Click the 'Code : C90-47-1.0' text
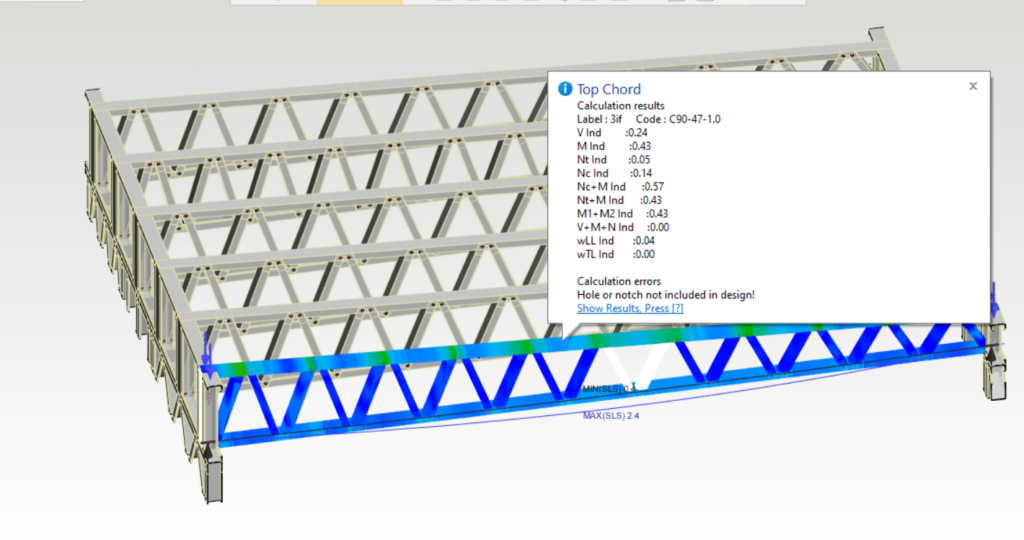 pos(678,119)
